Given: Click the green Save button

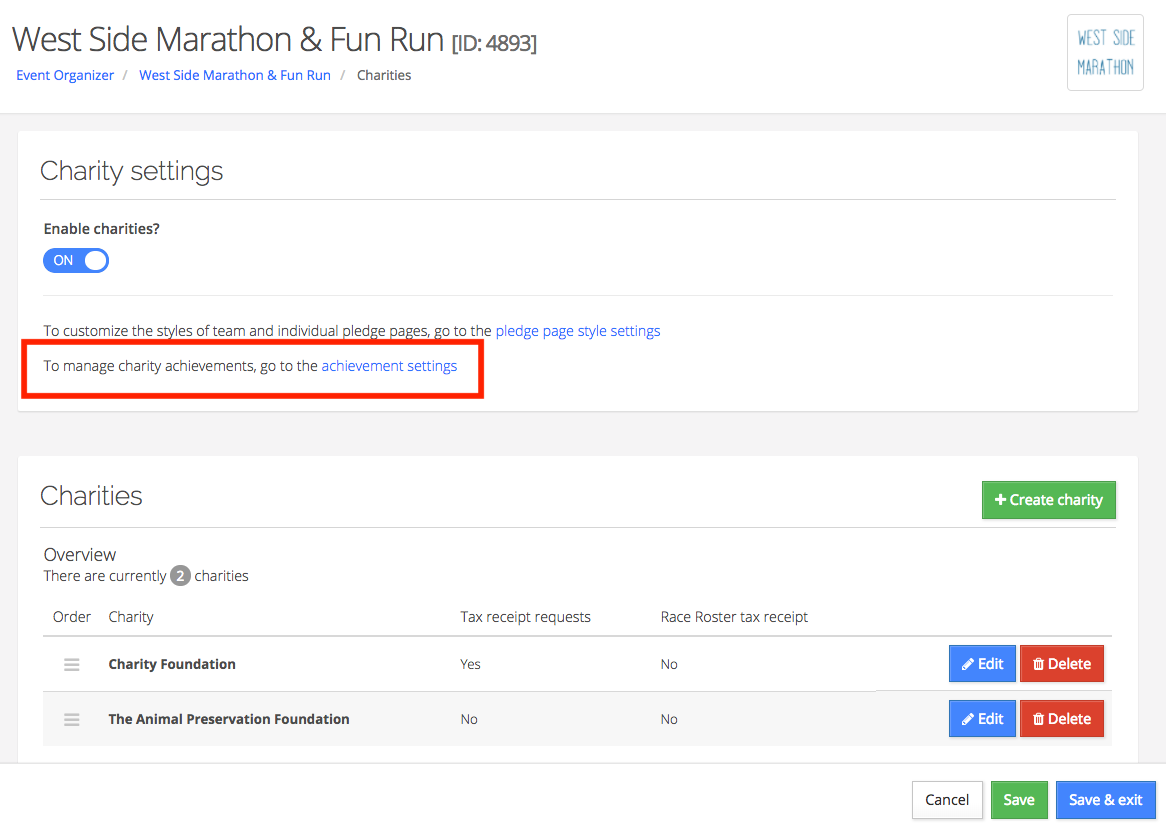Looking at the screenshot, I should (1019, 800).
